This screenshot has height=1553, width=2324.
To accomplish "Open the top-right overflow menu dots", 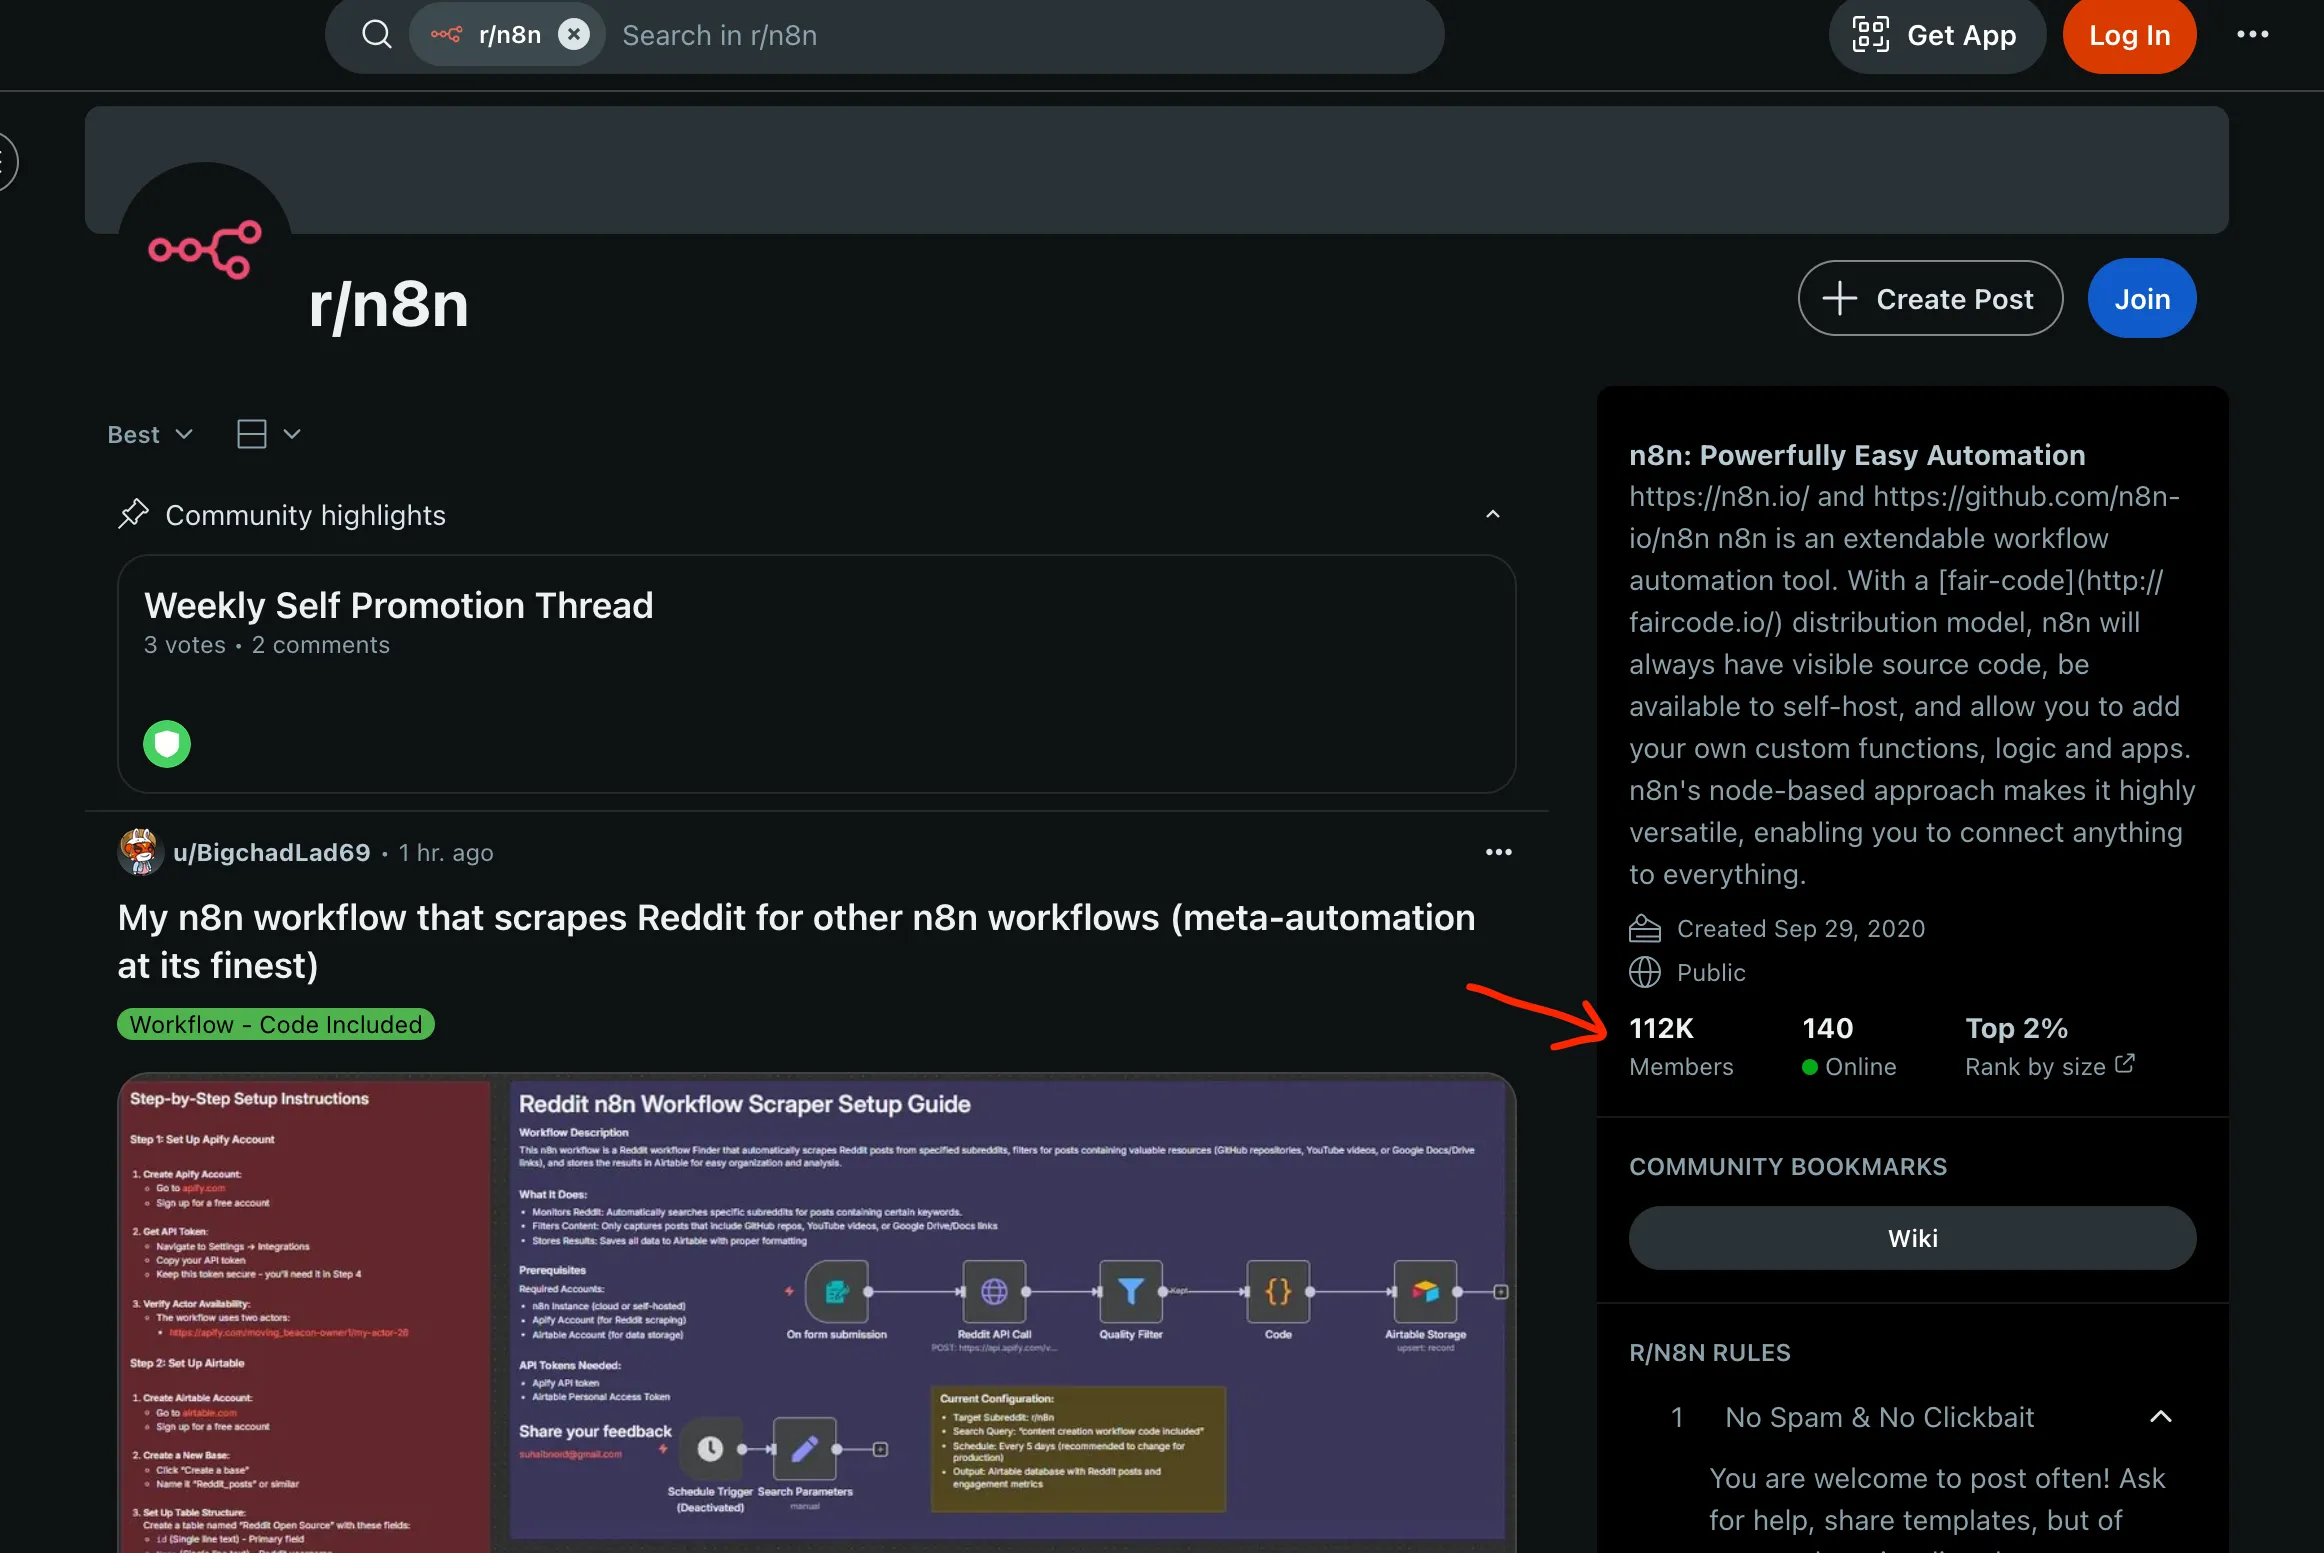I will tap(2252, 35).
